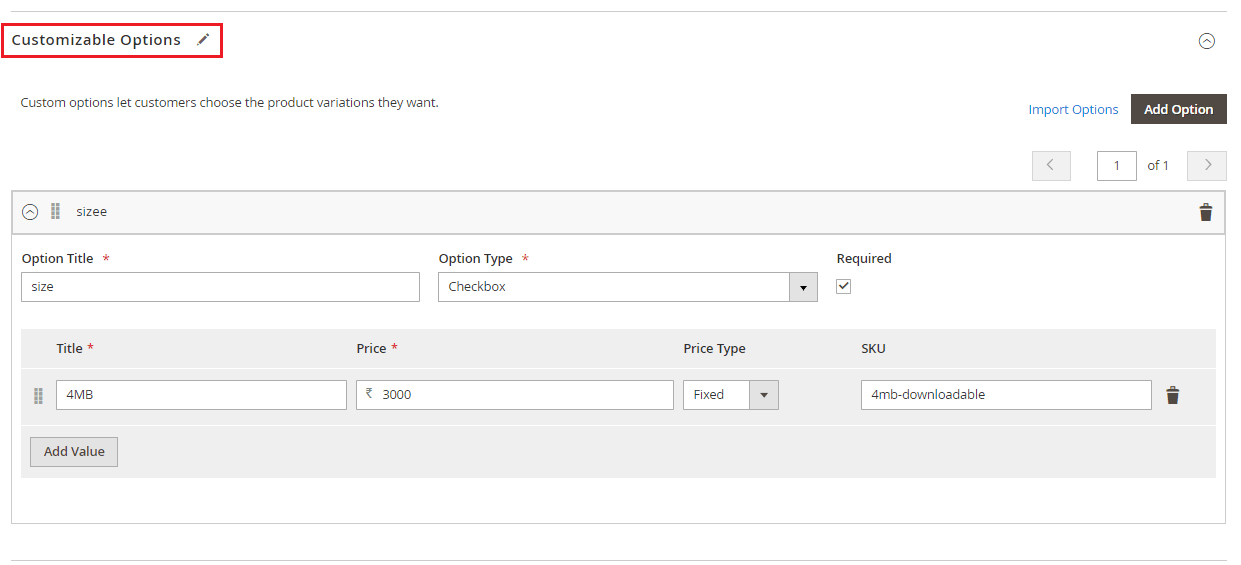Screen dimensions: 1241x565
Task: Go to next page of options
Action: 1207,165
